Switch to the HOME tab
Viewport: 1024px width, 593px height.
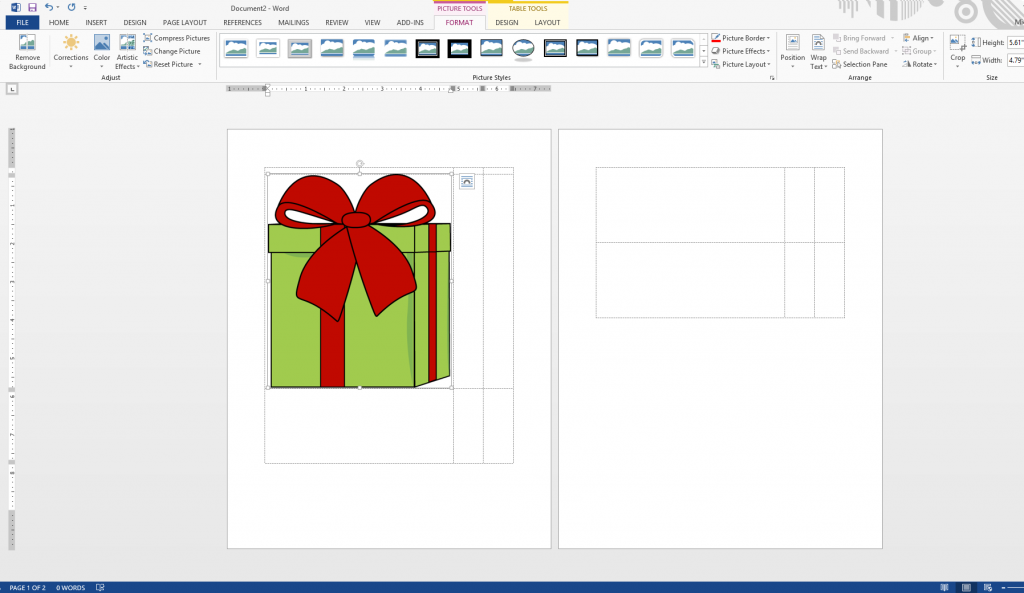pos(59,22)
